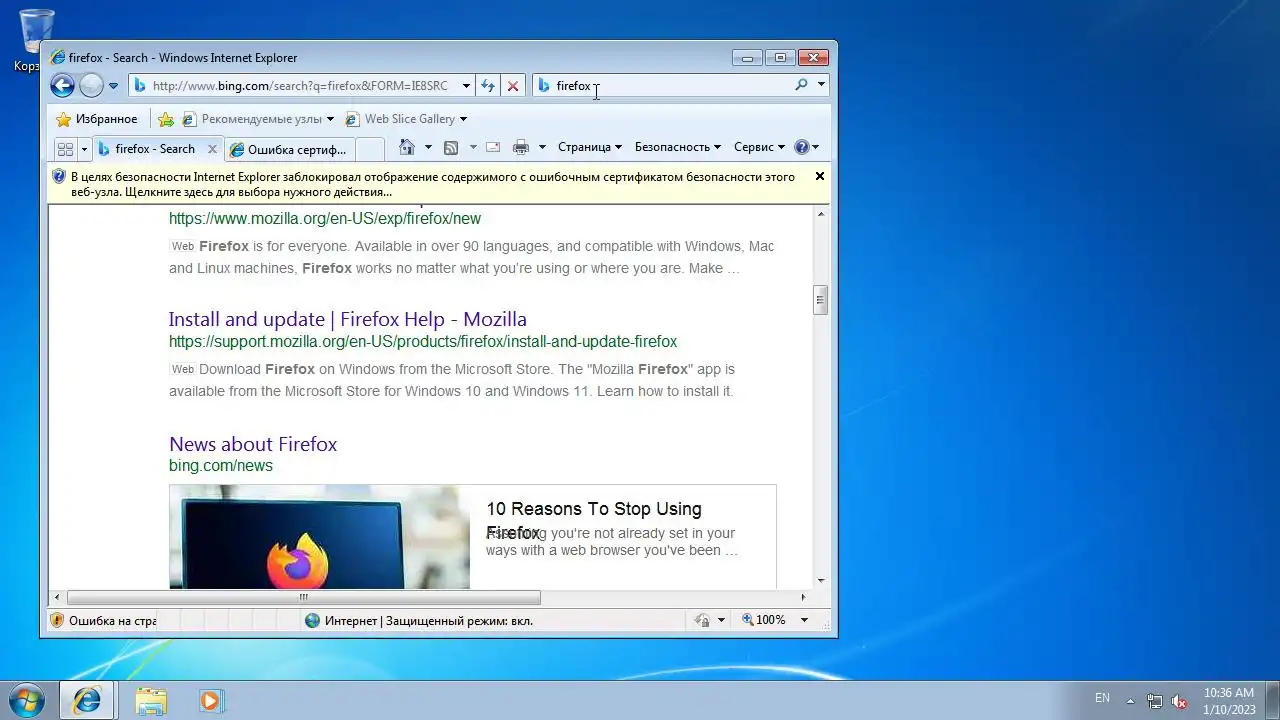Image resolution: width=1280 pixels, height=720 pixels.
Task: Add page to favorites bar star icon
Action: [x=166, y=119]
